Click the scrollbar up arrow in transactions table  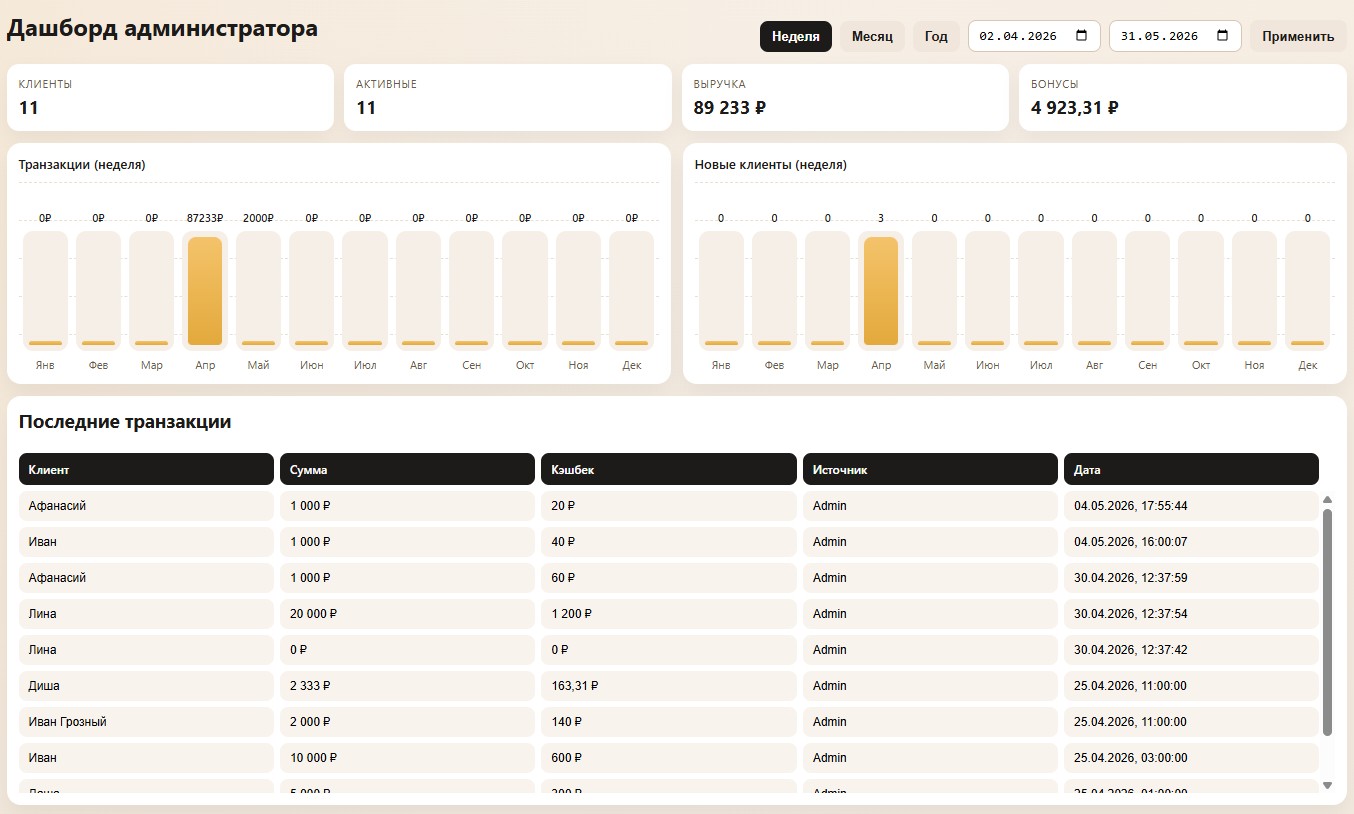(x=1327, y=499)
